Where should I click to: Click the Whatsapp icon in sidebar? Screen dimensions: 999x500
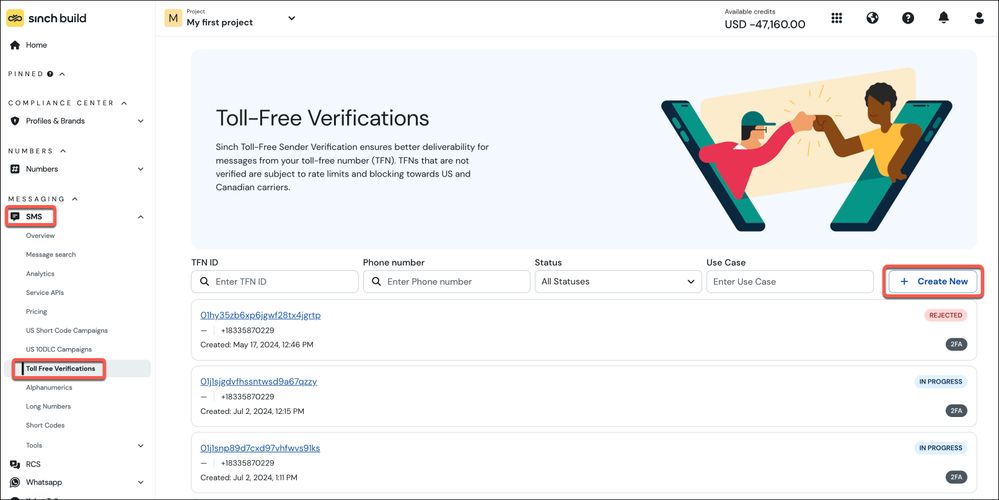point(15,482)
